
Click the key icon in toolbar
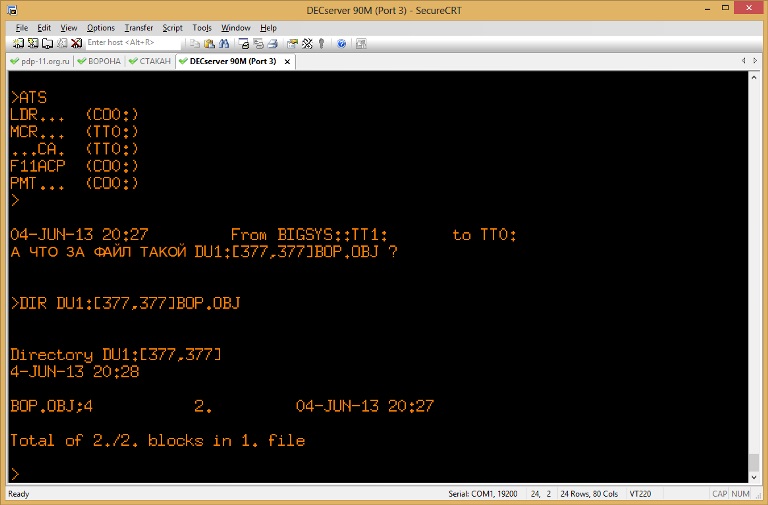pyautogui.click(x=321, y=44)
